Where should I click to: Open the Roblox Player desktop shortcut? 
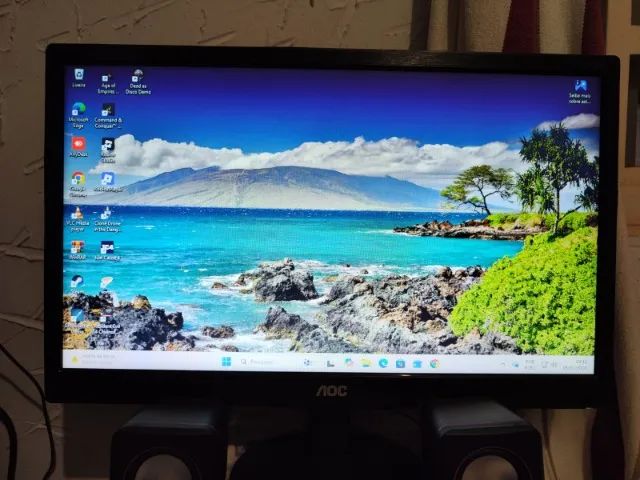point(108,182)
